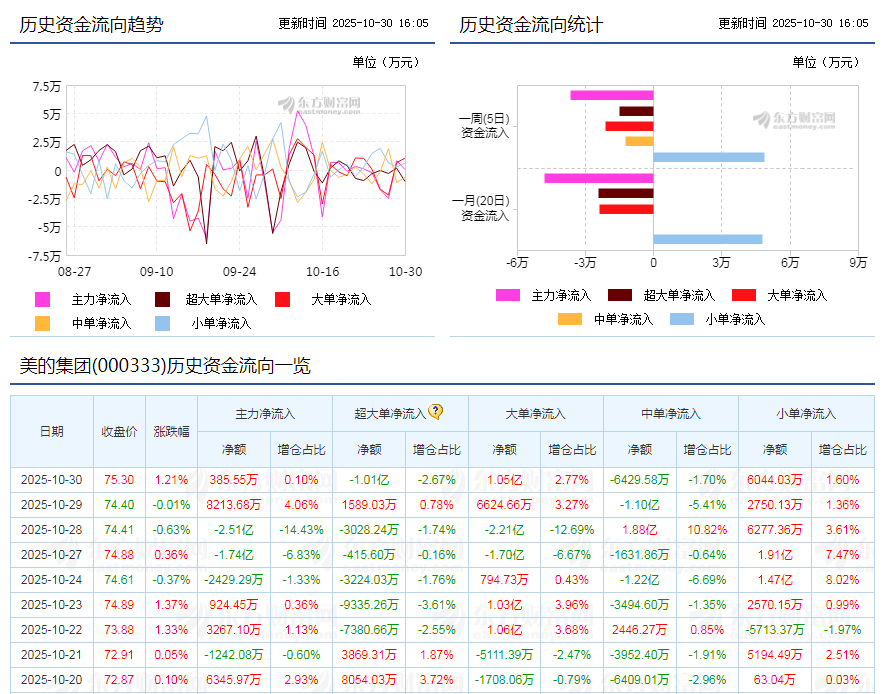
Task: Click the 6624.66万 large order value
Action: (x=504, y=505)
